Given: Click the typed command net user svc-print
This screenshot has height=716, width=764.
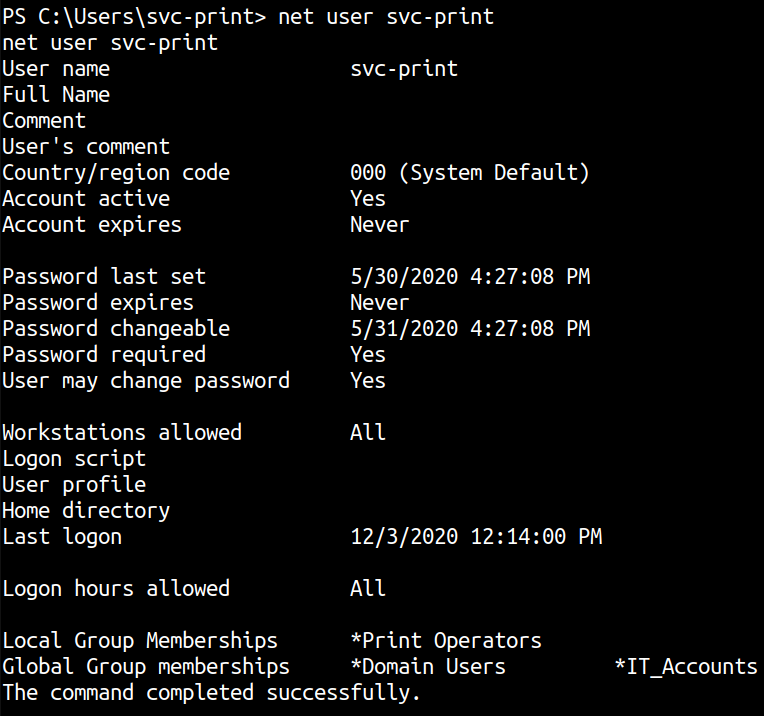Looking at the screenshot, I should 386,17.
